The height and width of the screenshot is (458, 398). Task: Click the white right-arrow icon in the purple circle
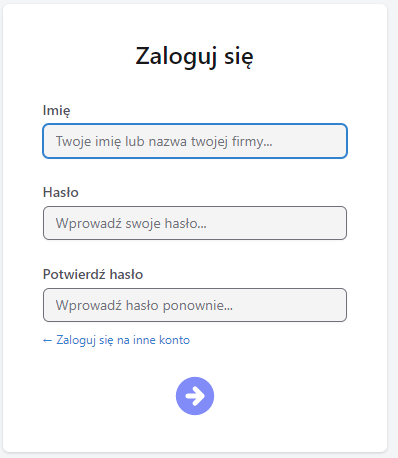[x=195, y=396]
